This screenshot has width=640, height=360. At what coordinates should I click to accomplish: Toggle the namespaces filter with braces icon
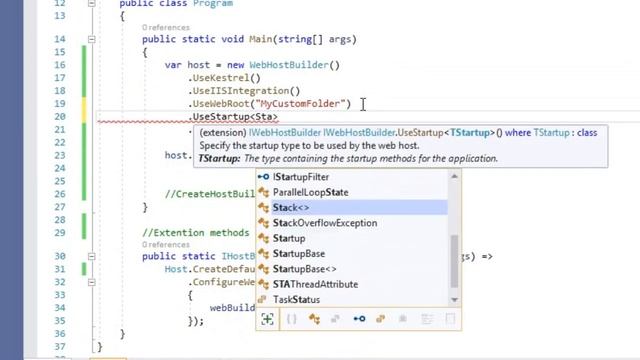click(x=291, y=319)
